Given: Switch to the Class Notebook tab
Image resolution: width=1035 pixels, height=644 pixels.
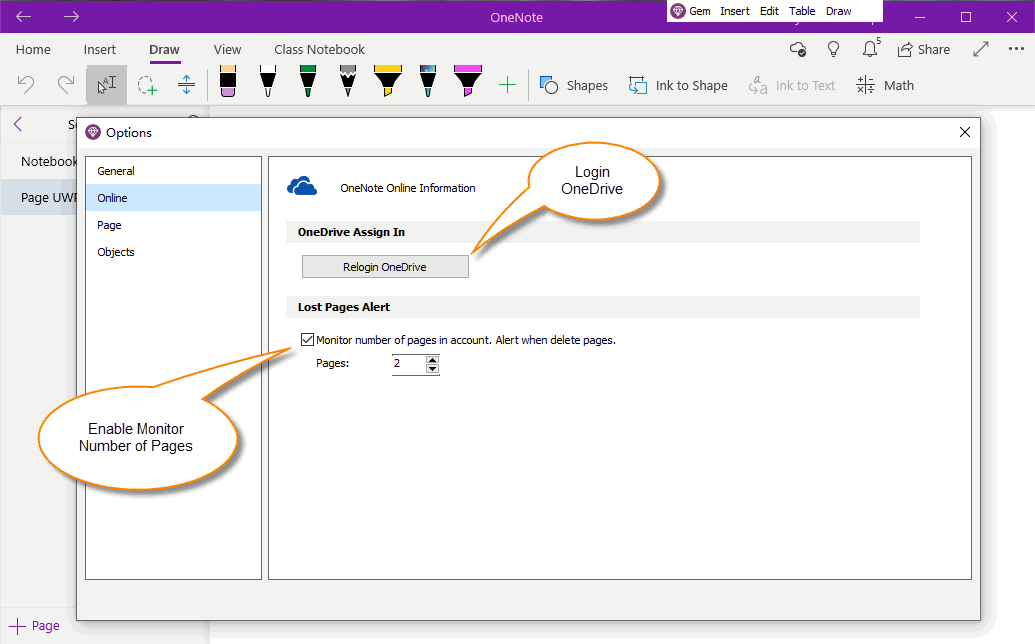Looking at the screenshot, I should tap(319, 49).
